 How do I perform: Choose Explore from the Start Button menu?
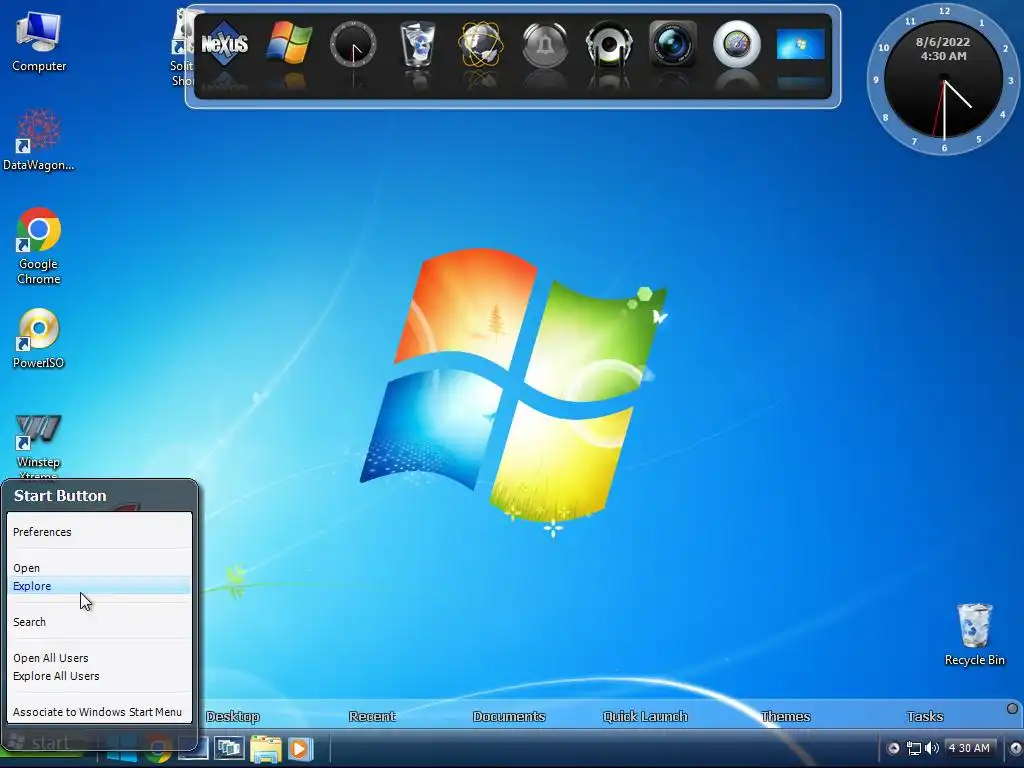(99, 586)
